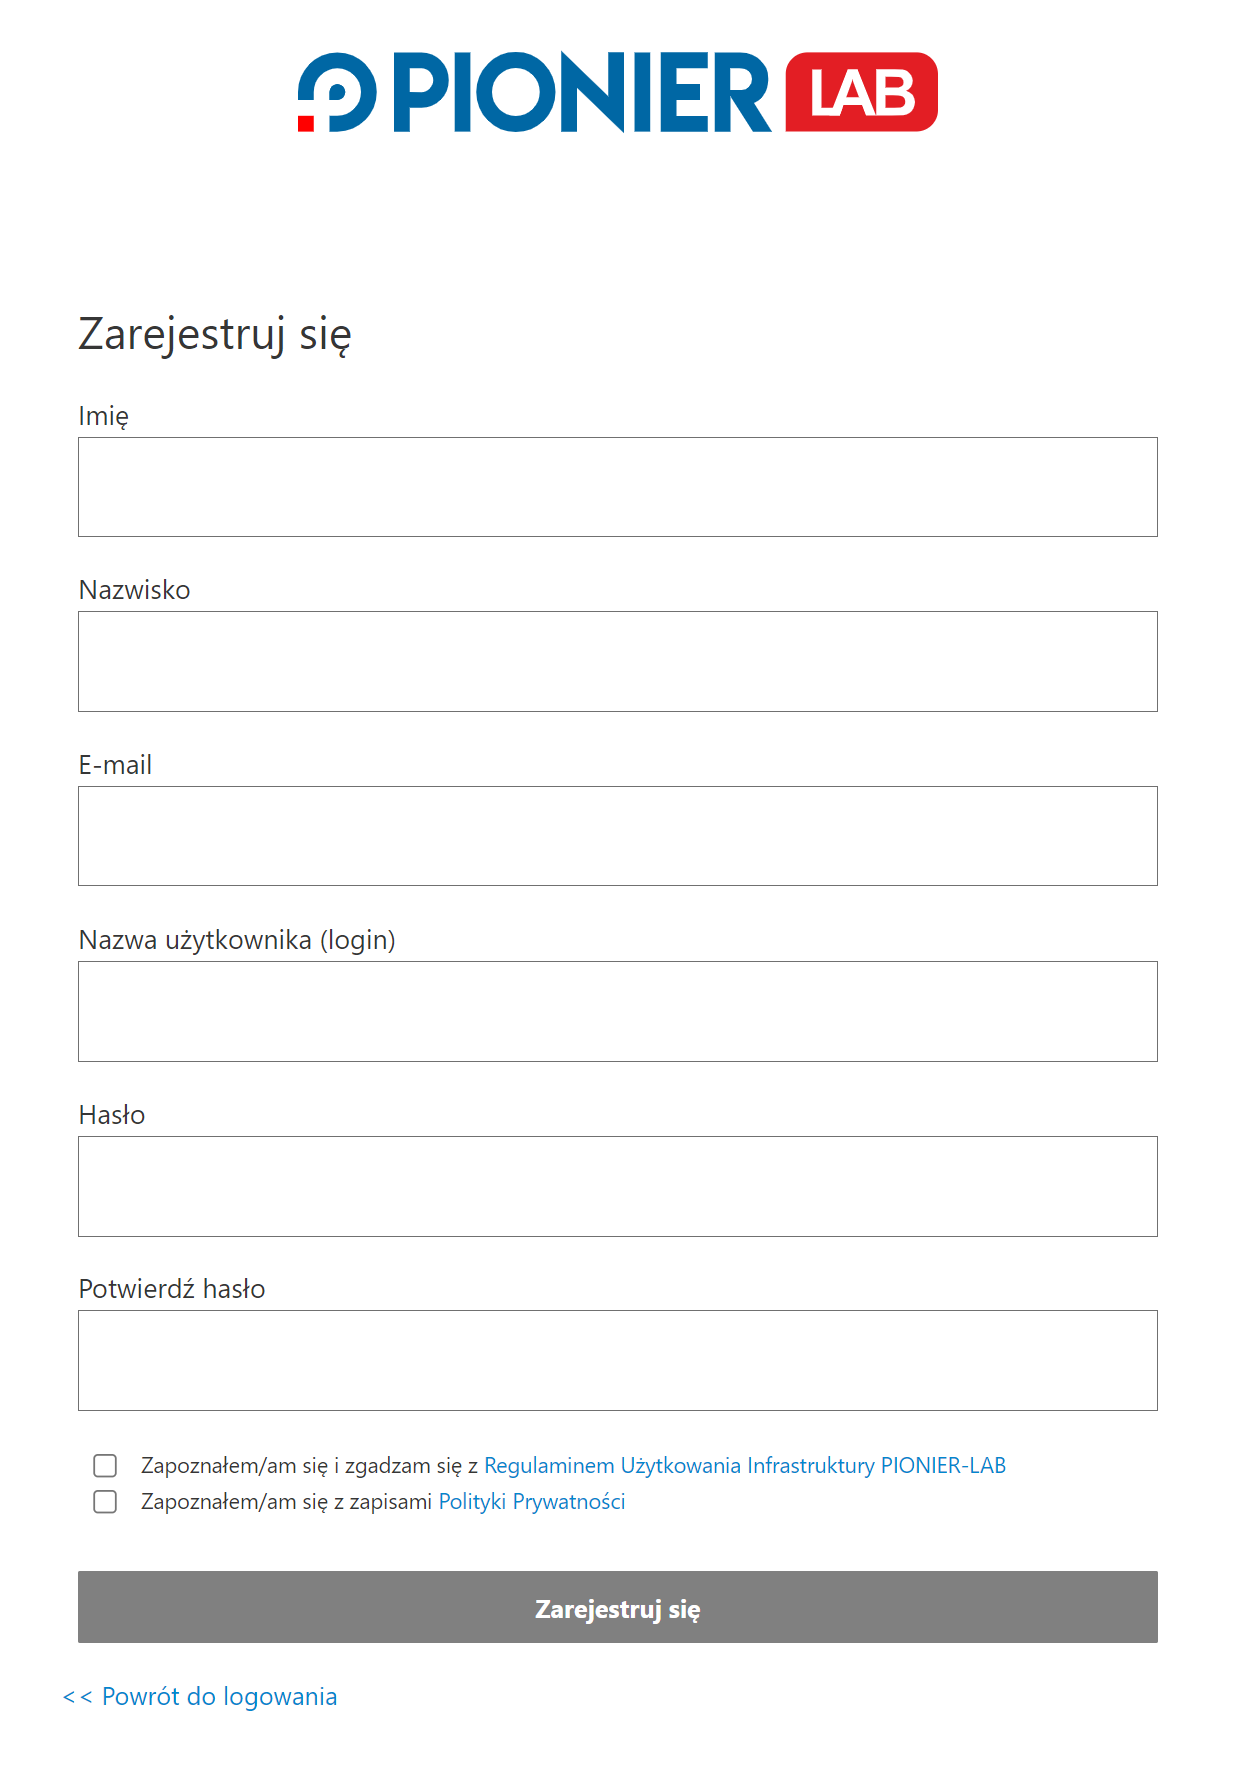The height and width of the screenshot is (1770, 1236).
Task: Click the Nazwisko field label
Action: (x=135, y=590)
